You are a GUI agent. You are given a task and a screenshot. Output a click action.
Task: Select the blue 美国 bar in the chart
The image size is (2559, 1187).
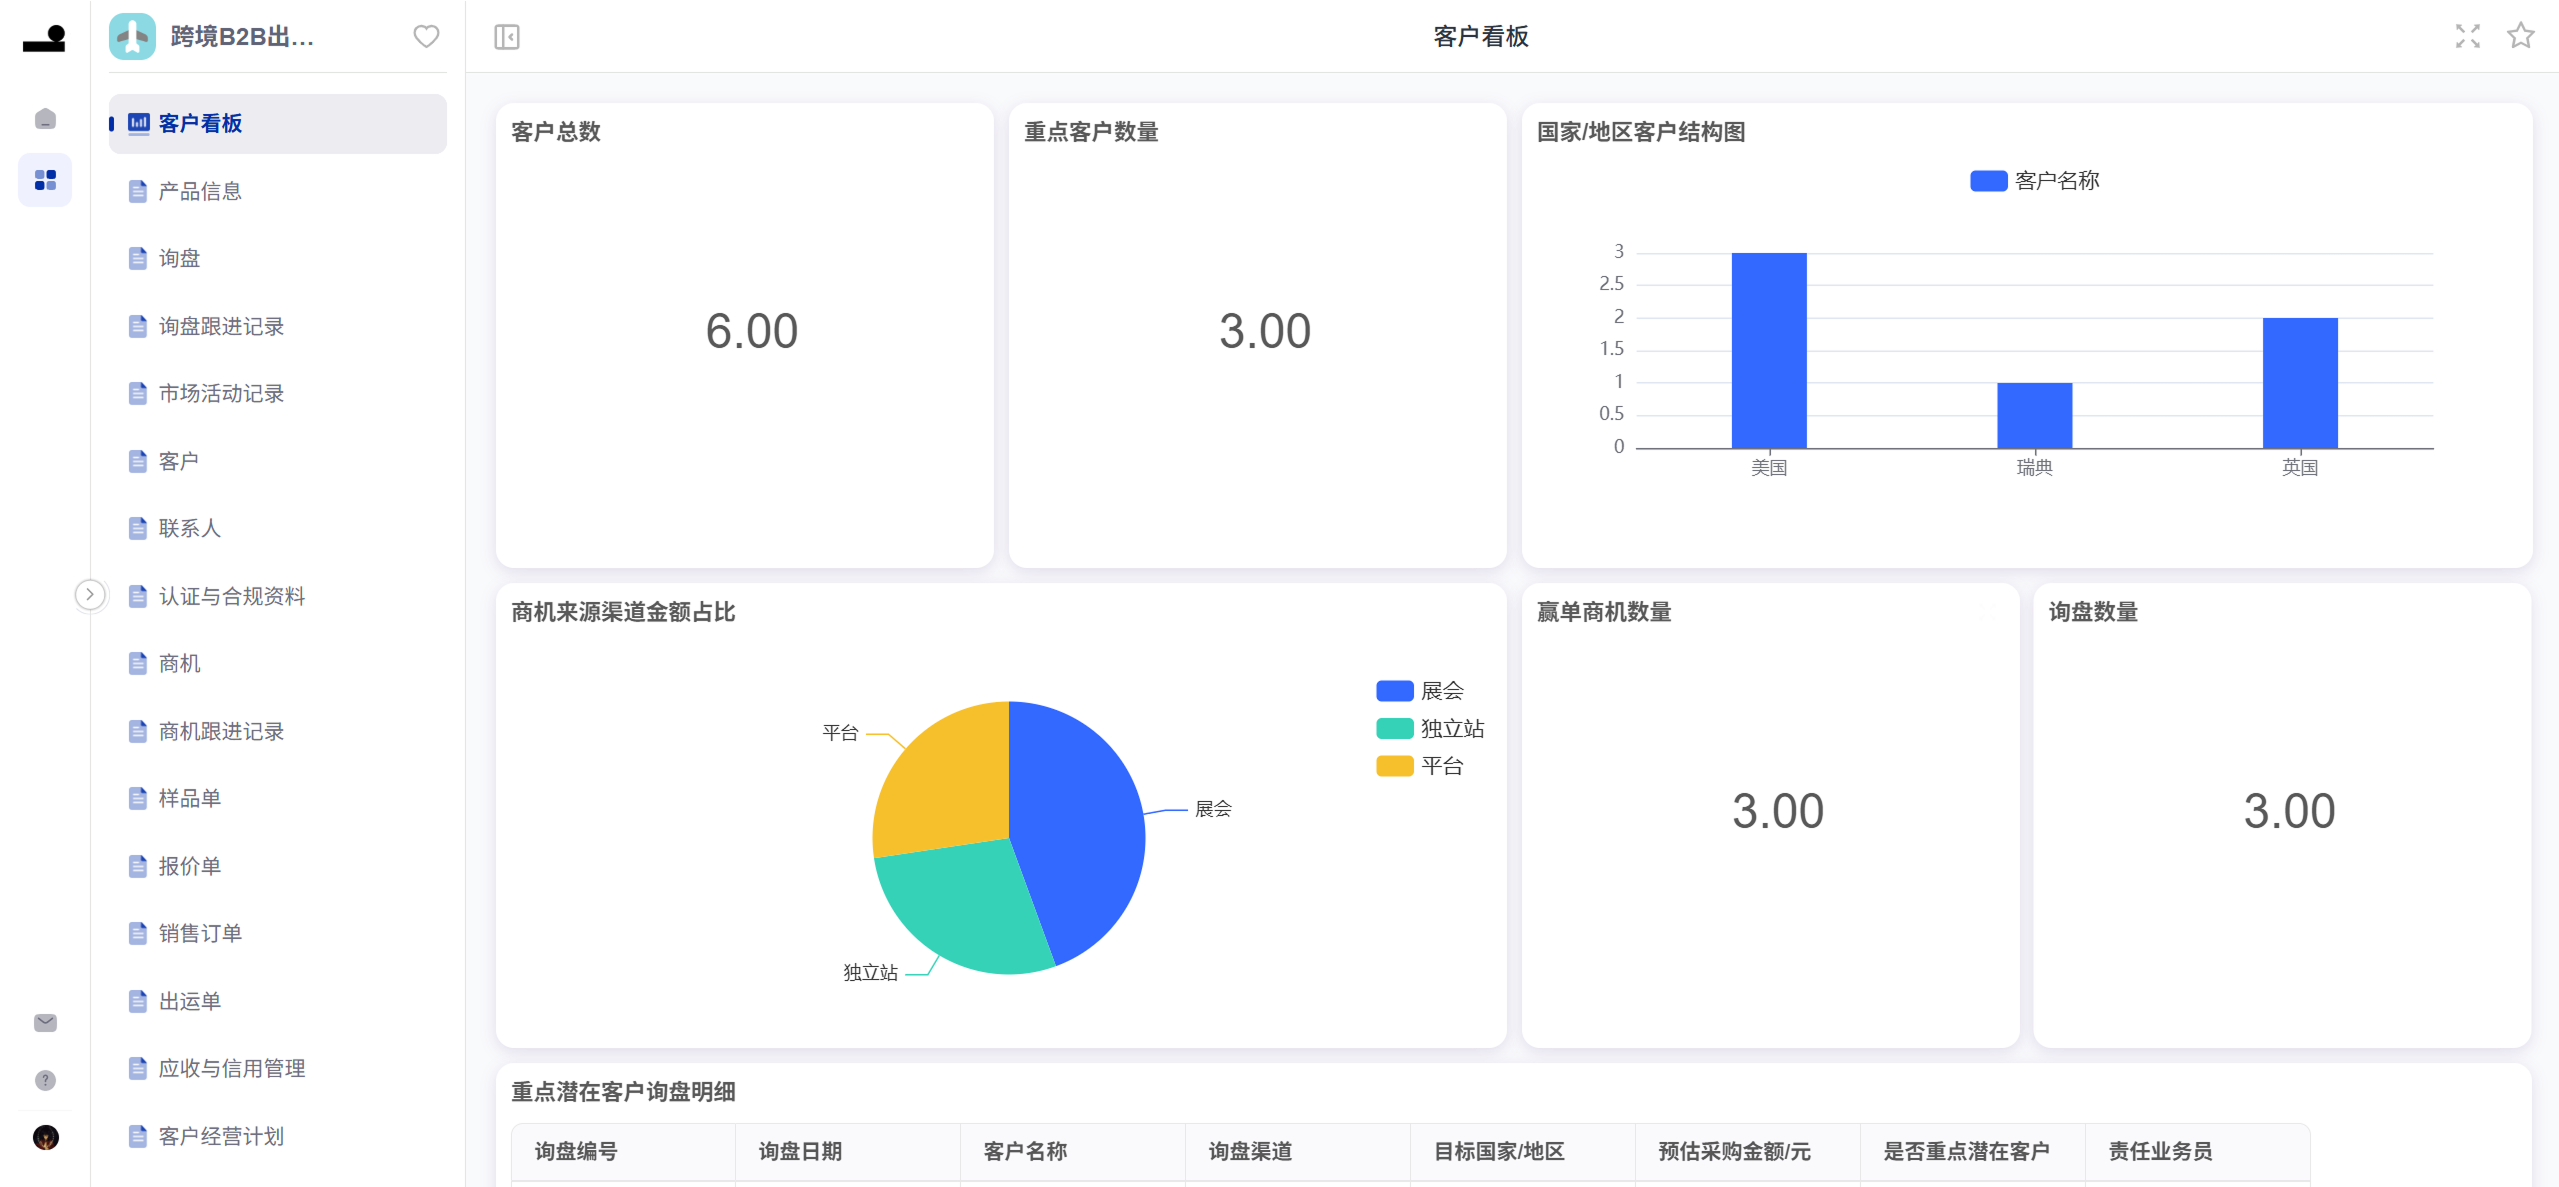pos(1769,350)
